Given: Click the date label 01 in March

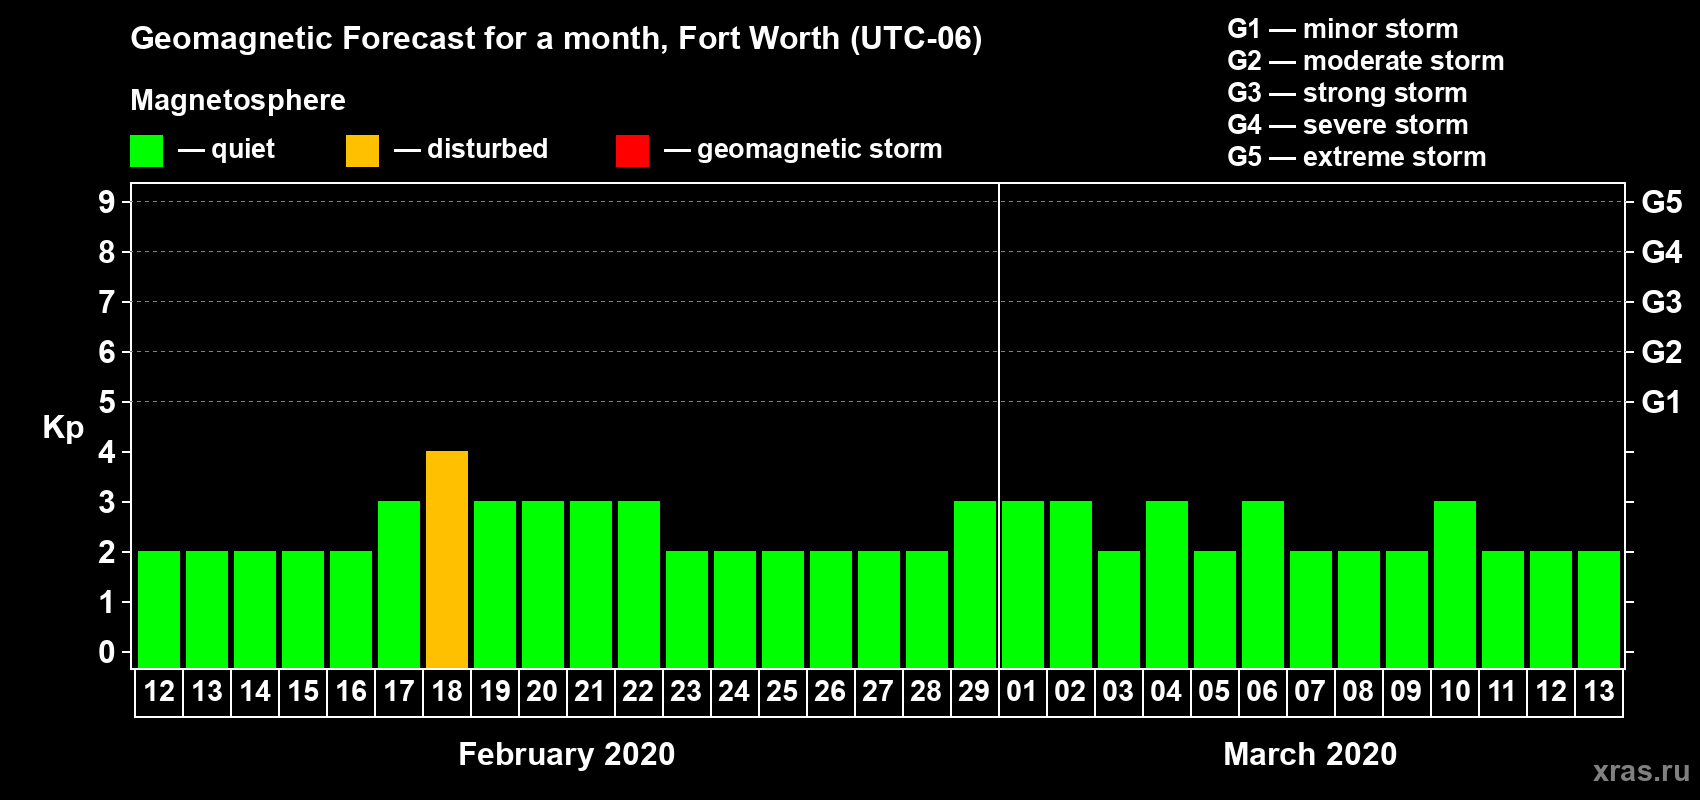Looking at the screenshot, I should coord(1022,691).
